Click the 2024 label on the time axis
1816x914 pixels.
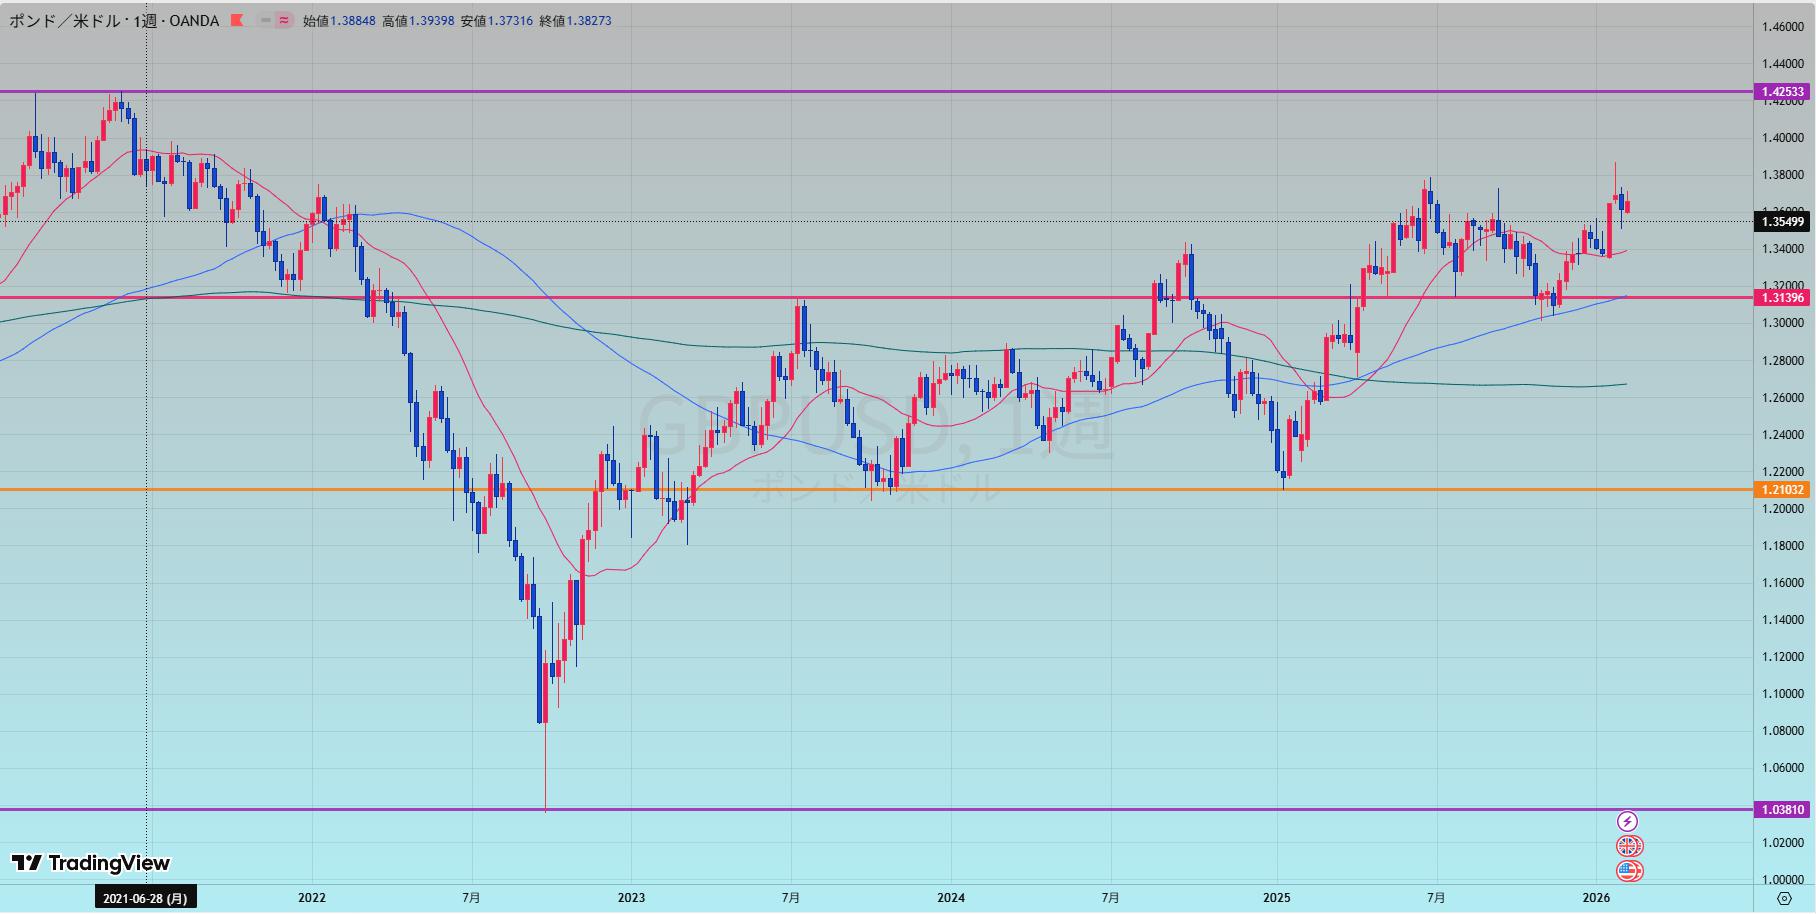click(x=951, y=898)
